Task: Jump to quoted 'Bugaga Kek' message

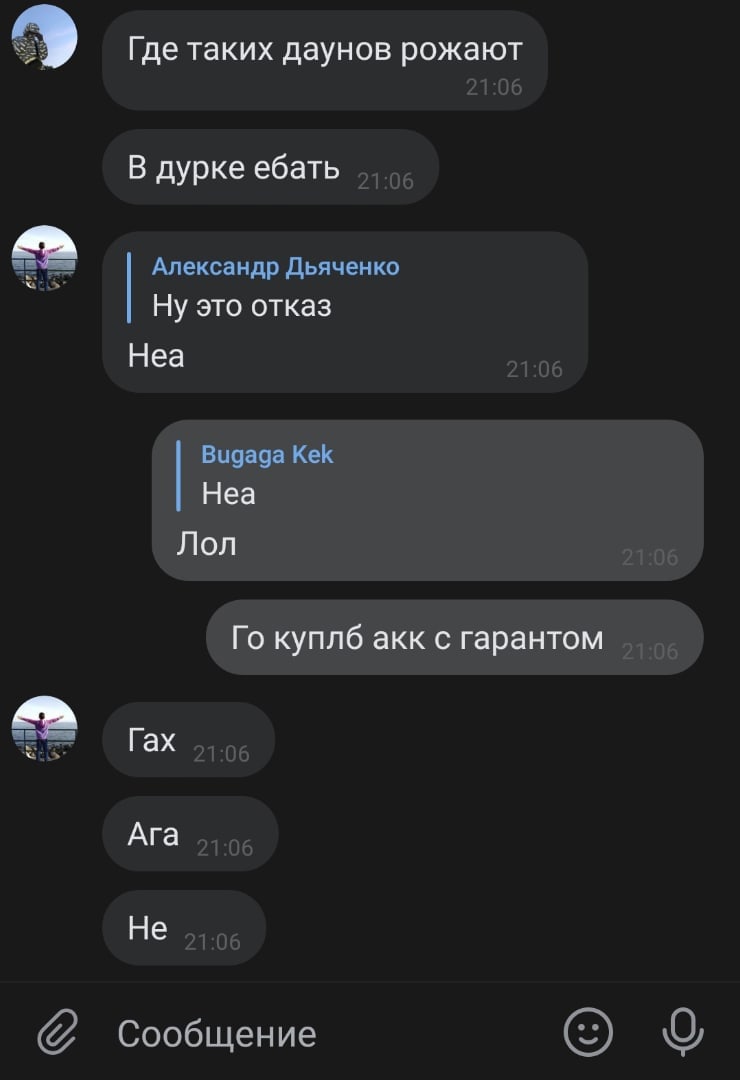Action: (256, 475)
